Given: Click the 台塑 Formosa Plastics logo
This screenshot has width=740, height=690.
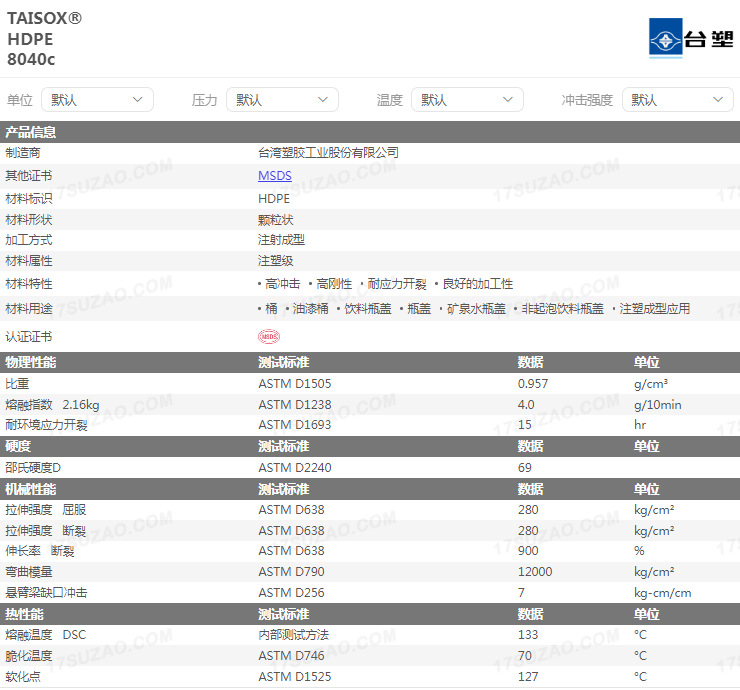Looking at the screenshot, I should pyautogui.click(x=691, y=38).
